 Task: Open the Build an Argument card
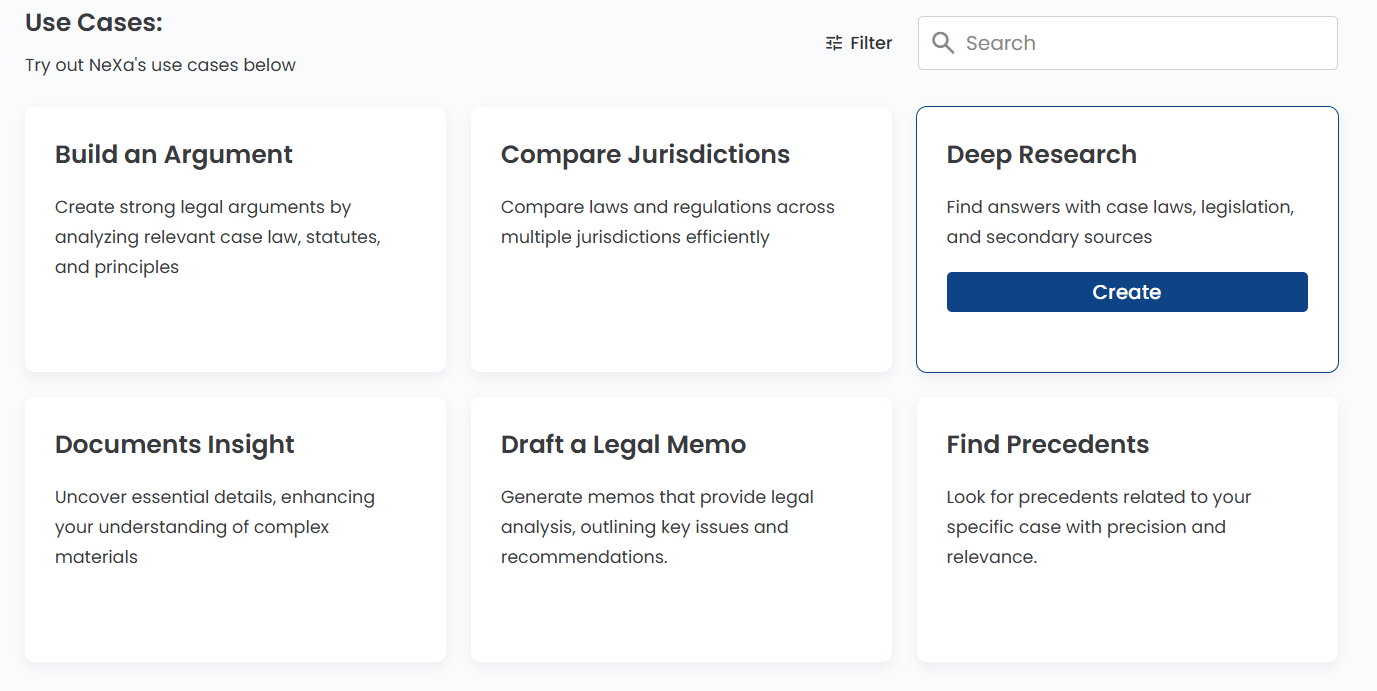click(235, 240)
